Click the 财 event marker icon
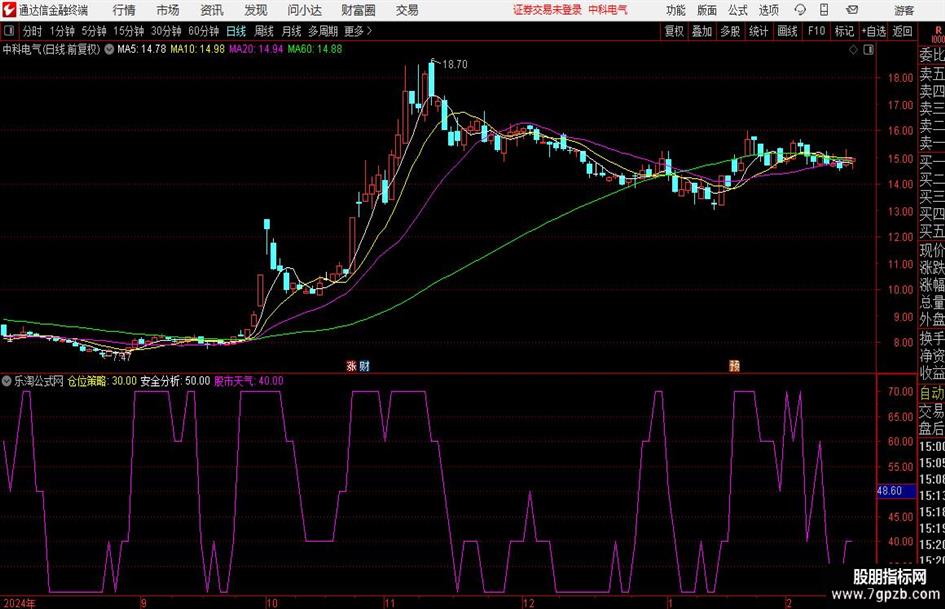The width and height of the screenshot is (945, 609). (x=364, y=365)
